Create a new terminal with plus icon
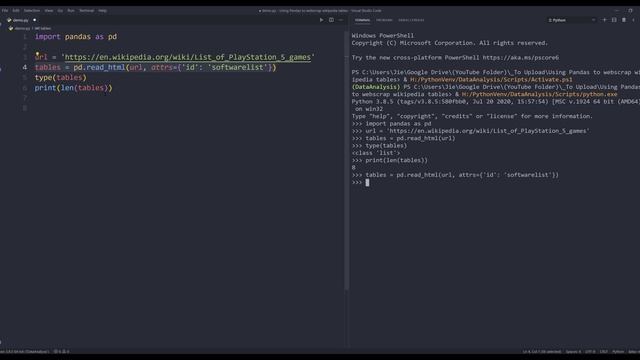The width and height of the screenshot is (640, 360). 604,20
